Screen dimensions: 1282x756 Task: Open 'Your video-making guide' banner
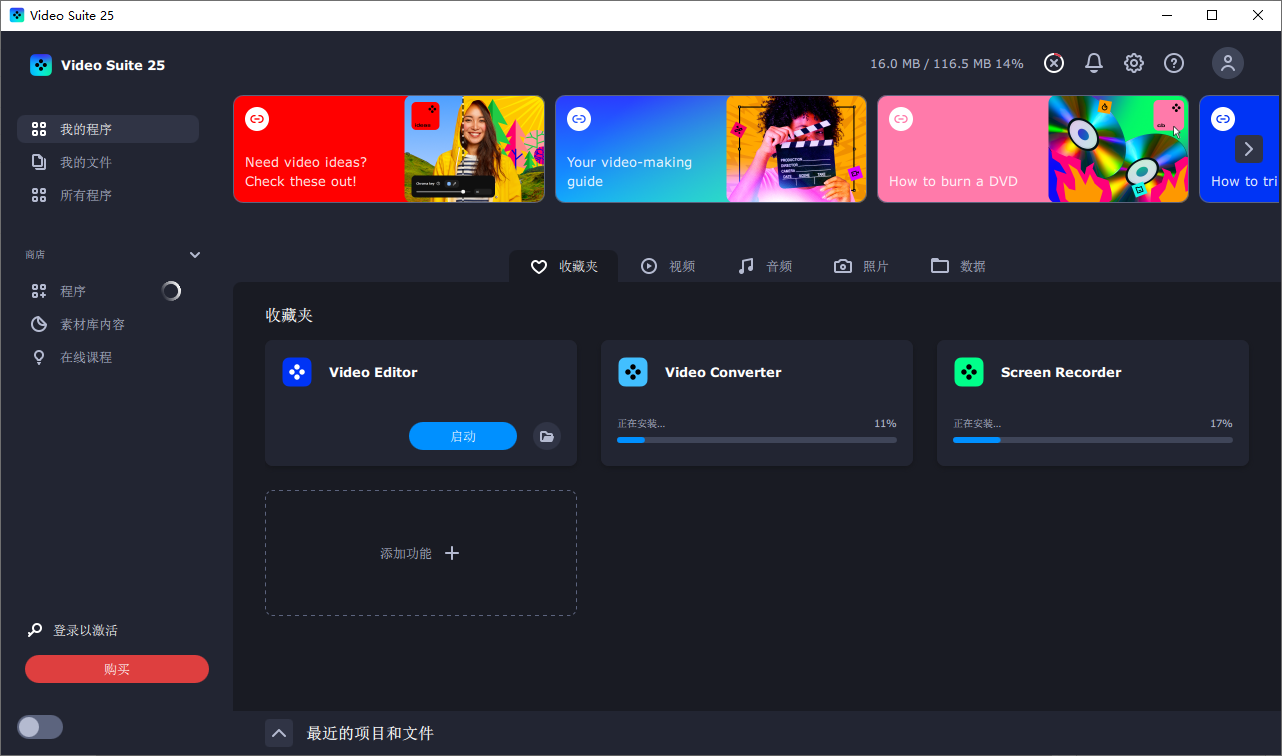(x=711, y=149)
